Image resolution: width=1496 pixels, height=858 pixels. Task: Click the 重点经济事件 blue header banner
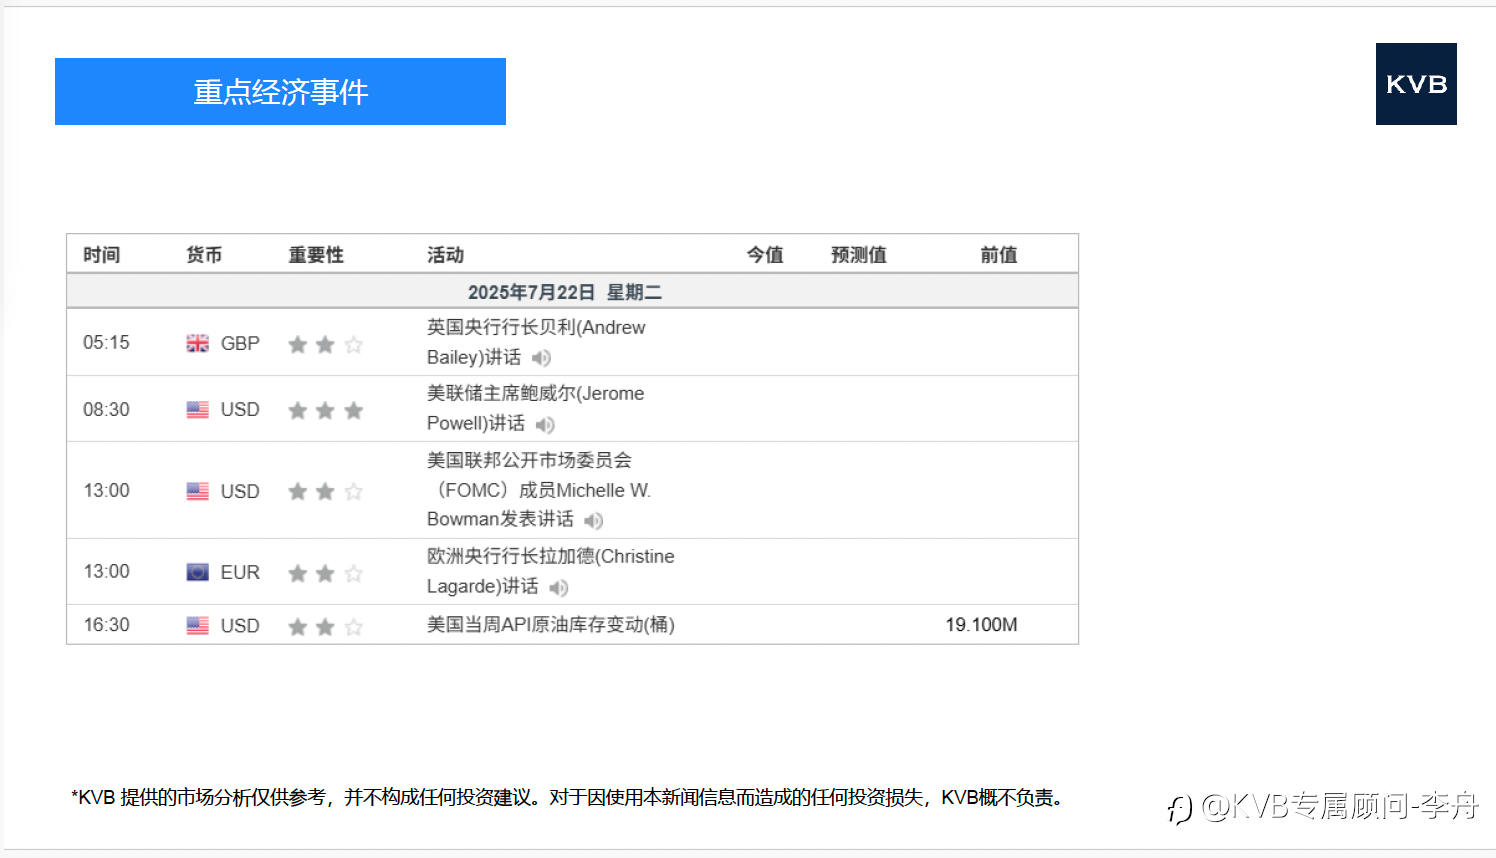280,91
